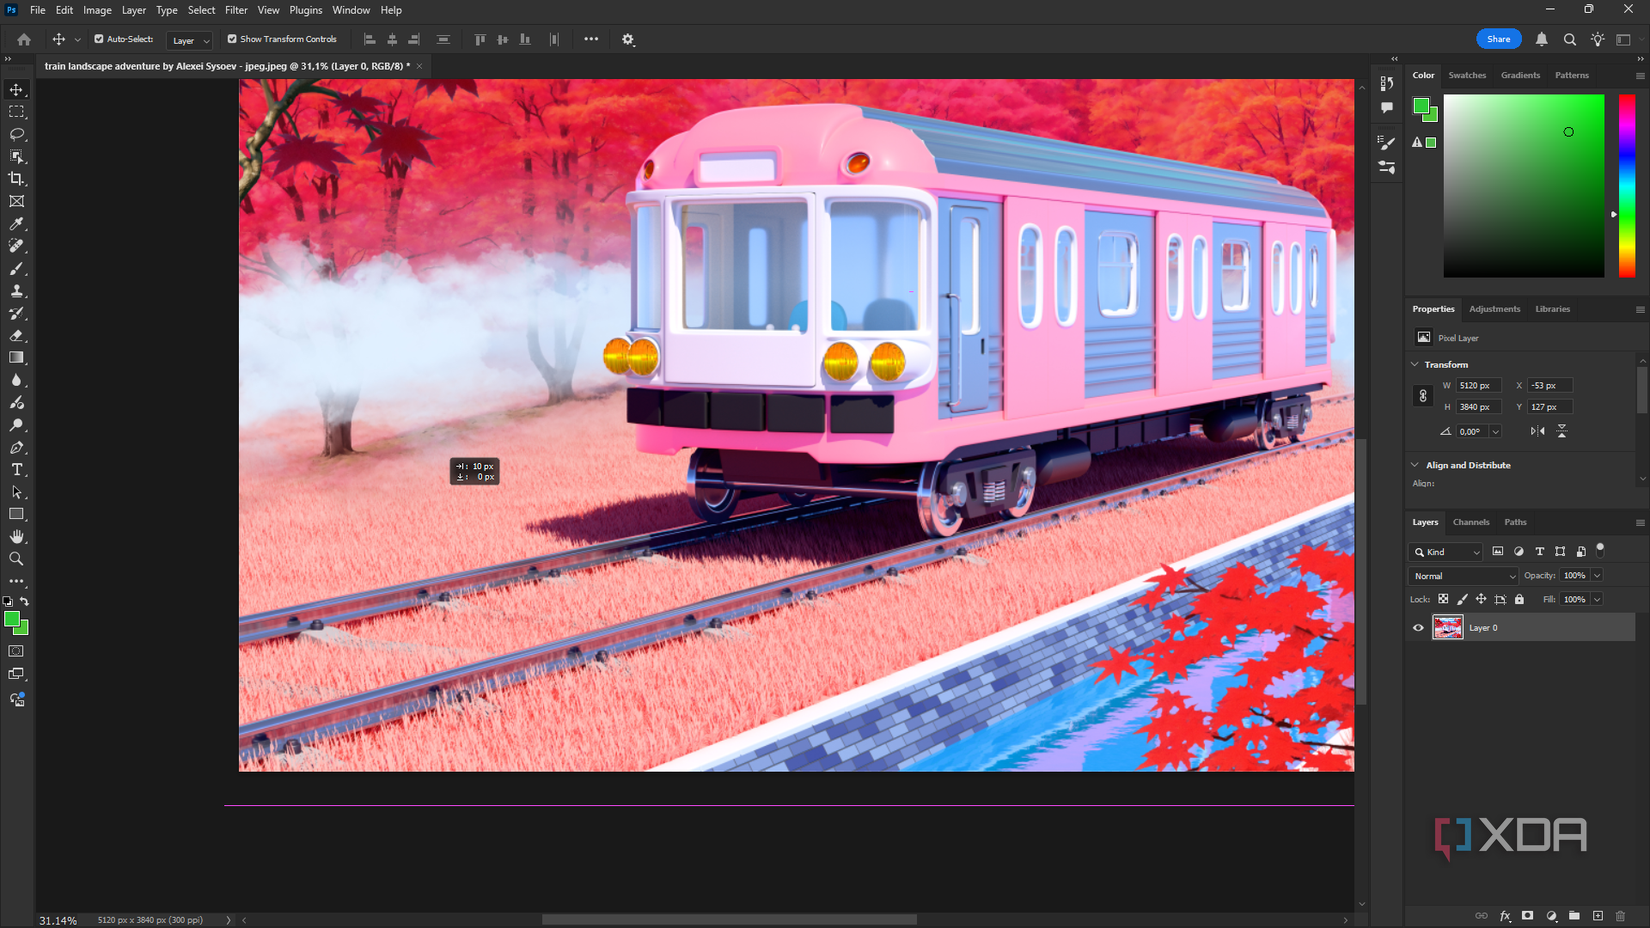Select the Rectangle shape tool
1650x928 pixels.
coord(17,514)
